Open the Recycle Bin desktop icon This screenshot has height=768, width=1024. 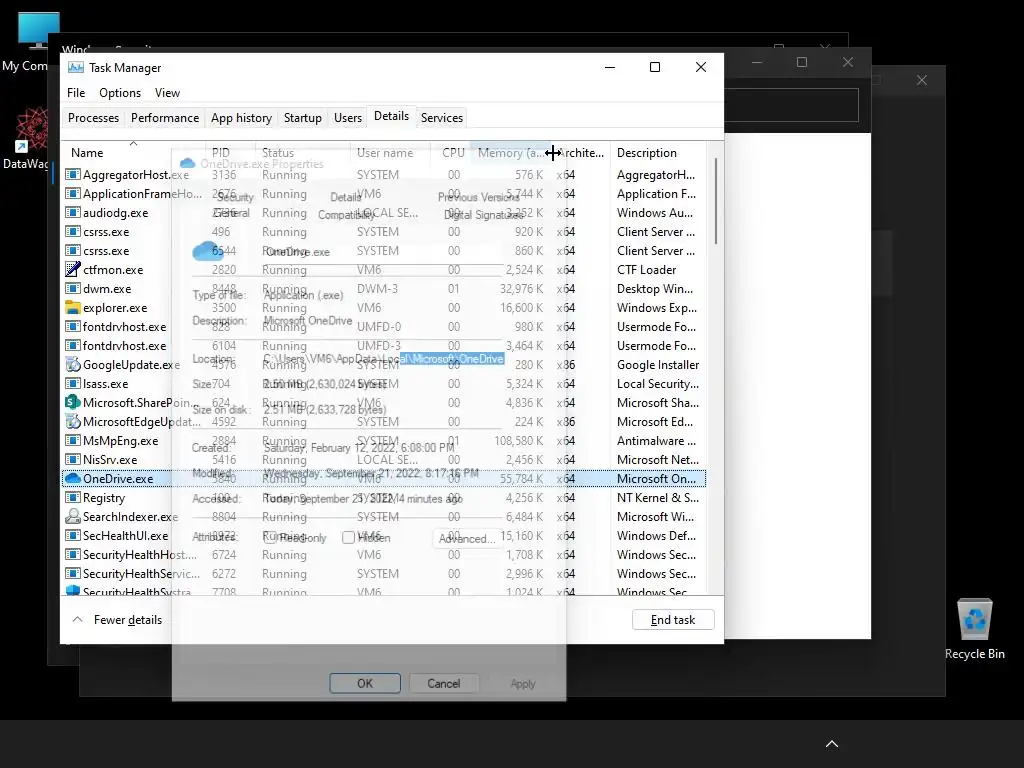[x=974, y=628]
